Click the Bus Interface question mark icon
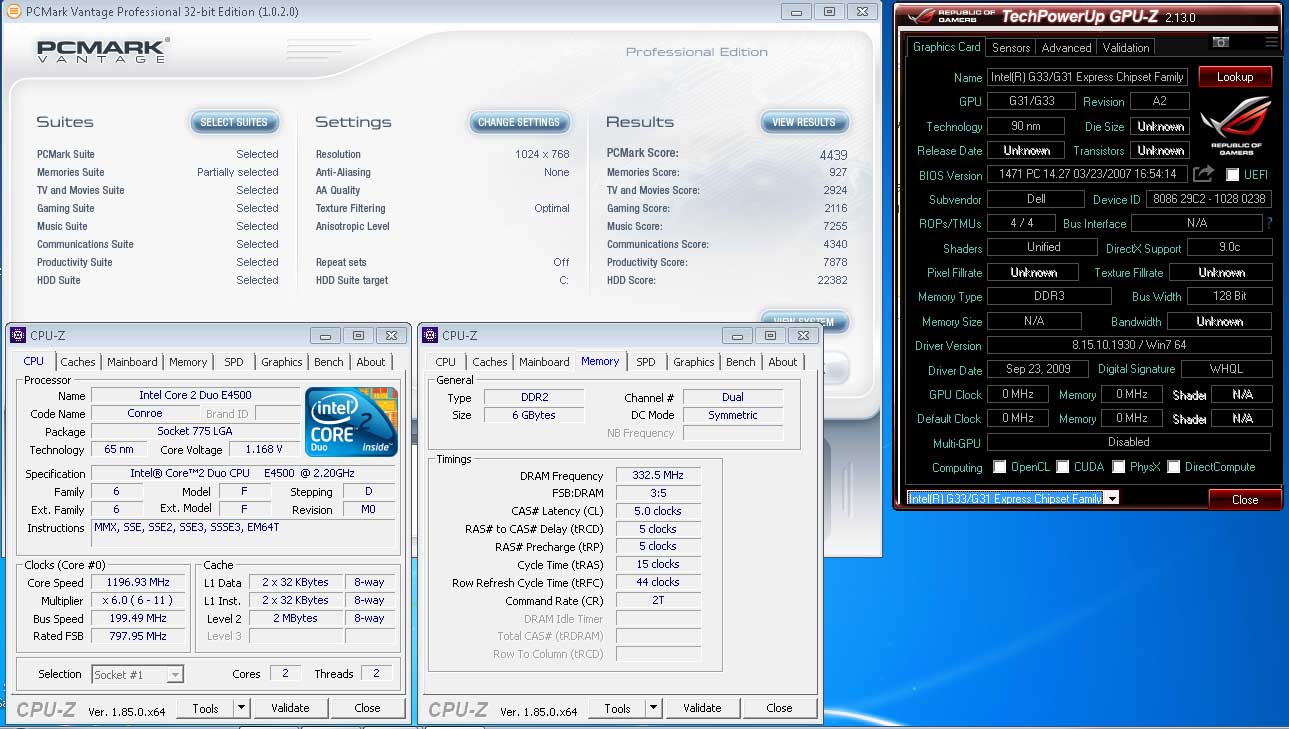The width and height of the screenshot is (1289, 729). click(1270, 224)
